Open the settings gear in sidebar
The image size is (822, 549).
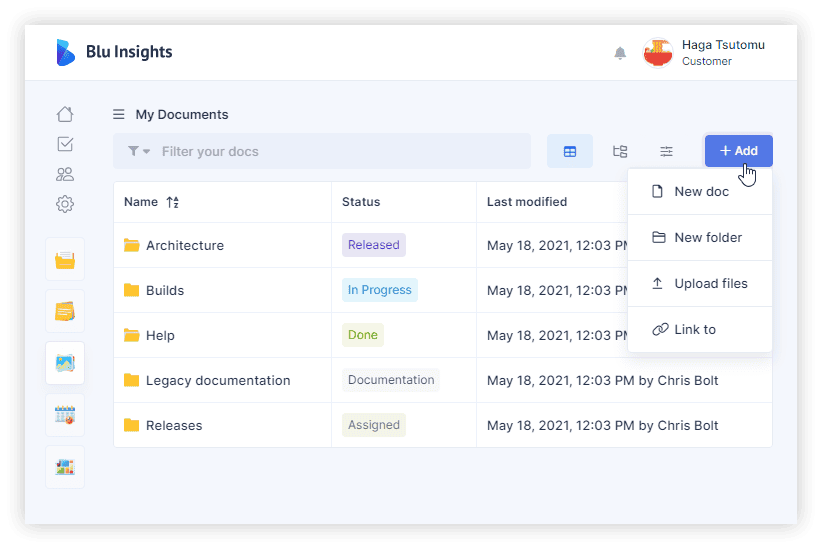[x=65, y=204]
